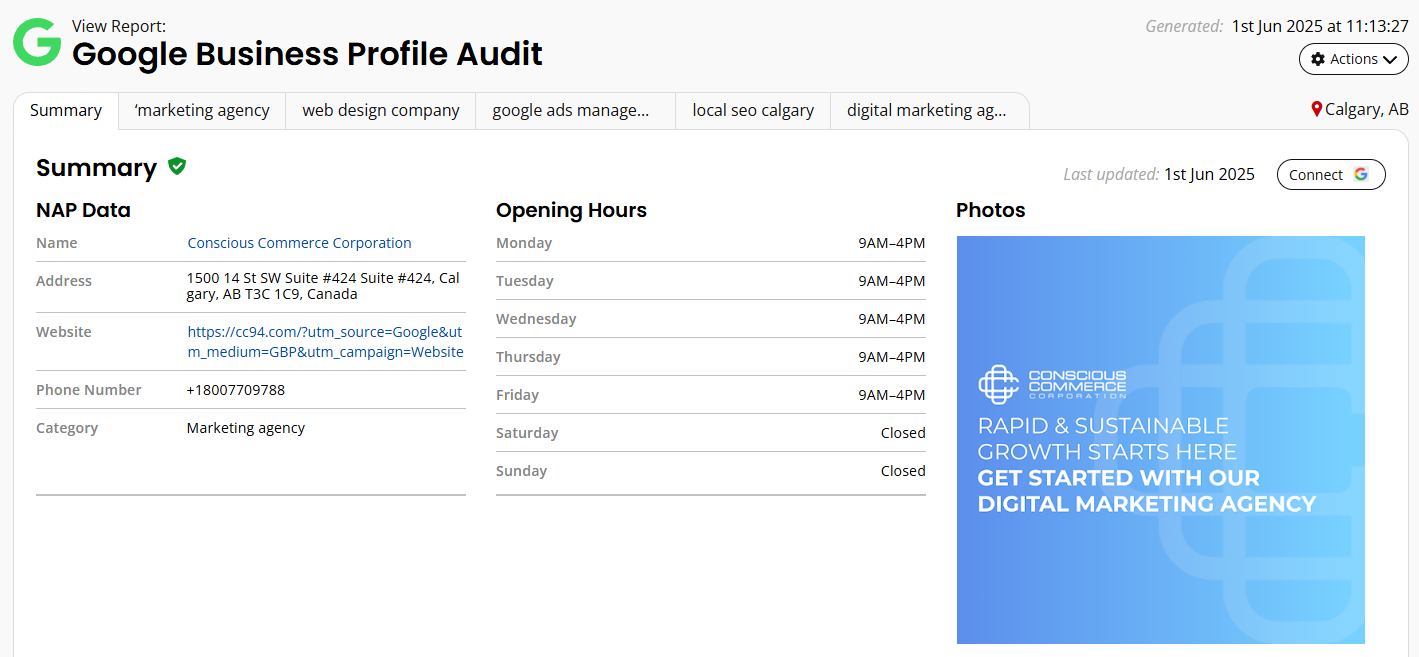Open the web design company tab

pyautogui.click(x=381, y=110)
